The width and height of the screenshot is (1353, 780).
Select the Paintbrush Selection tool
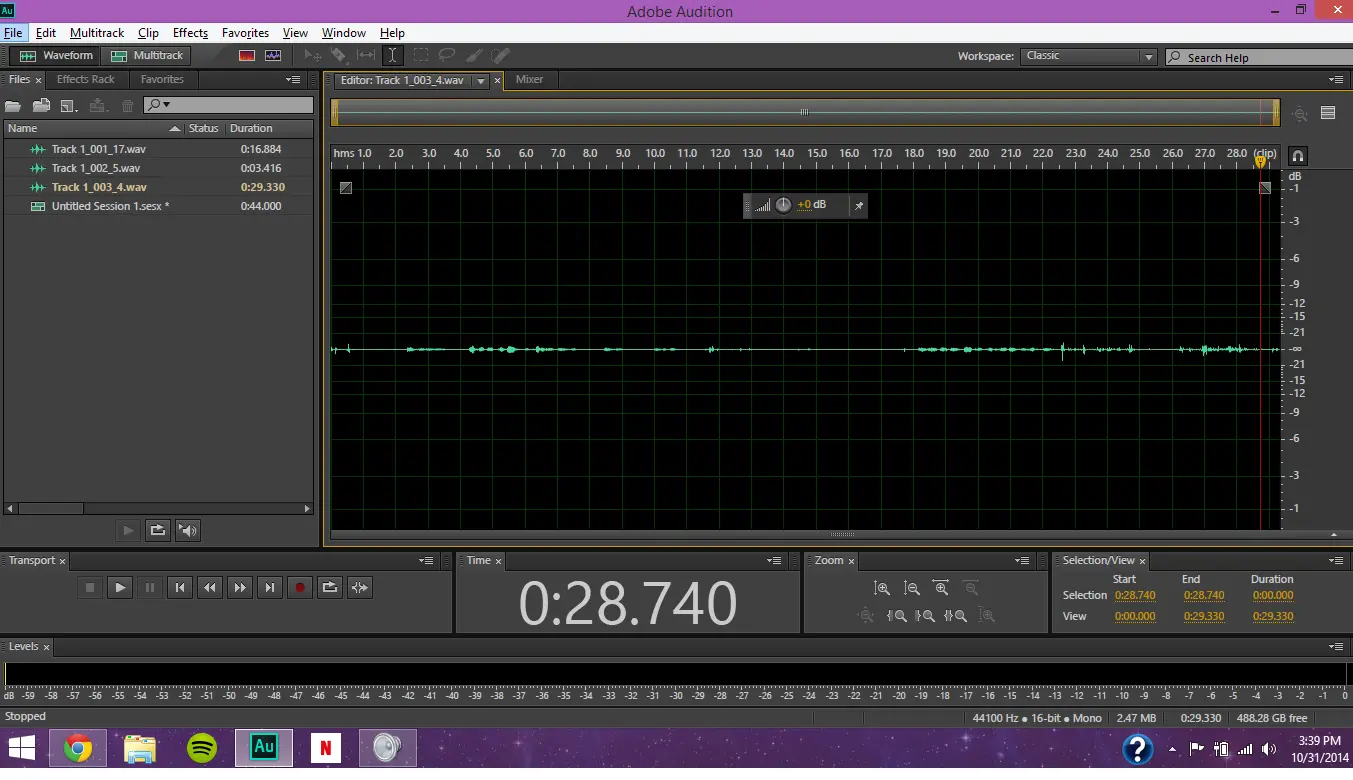pos(475,56)
